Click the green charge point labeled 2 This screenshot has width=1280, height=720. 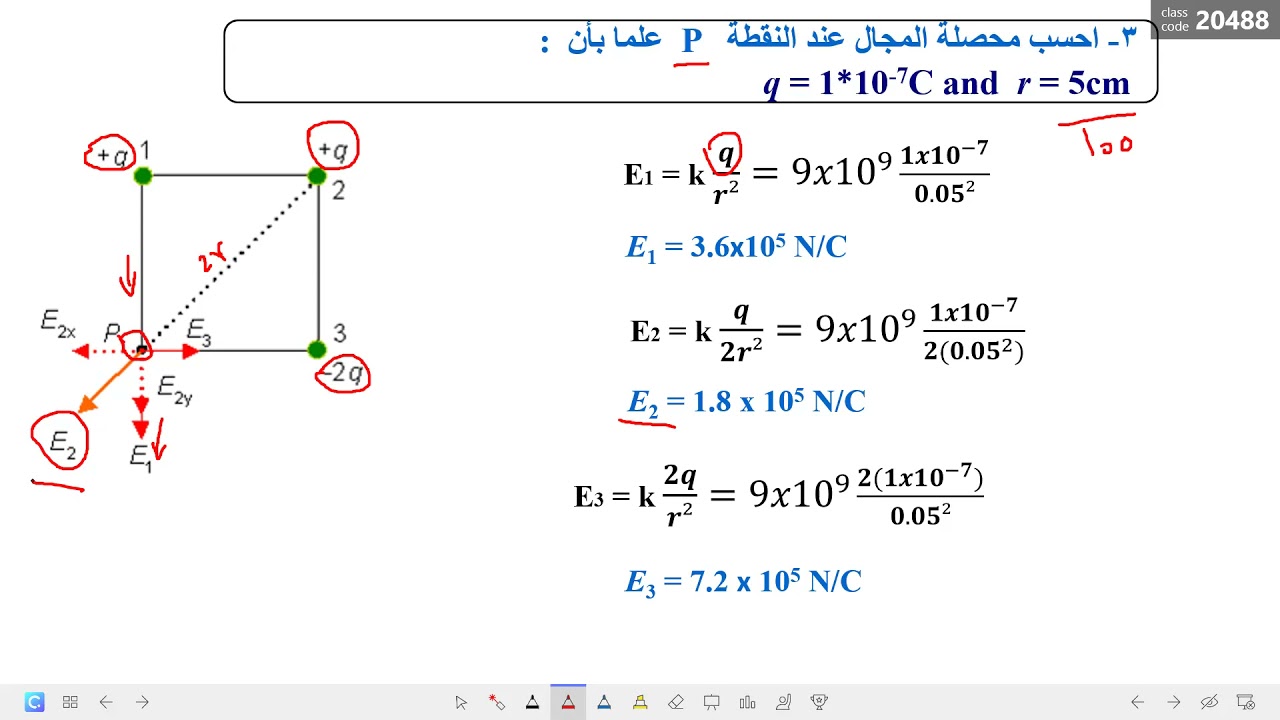[x=317, y=176]
